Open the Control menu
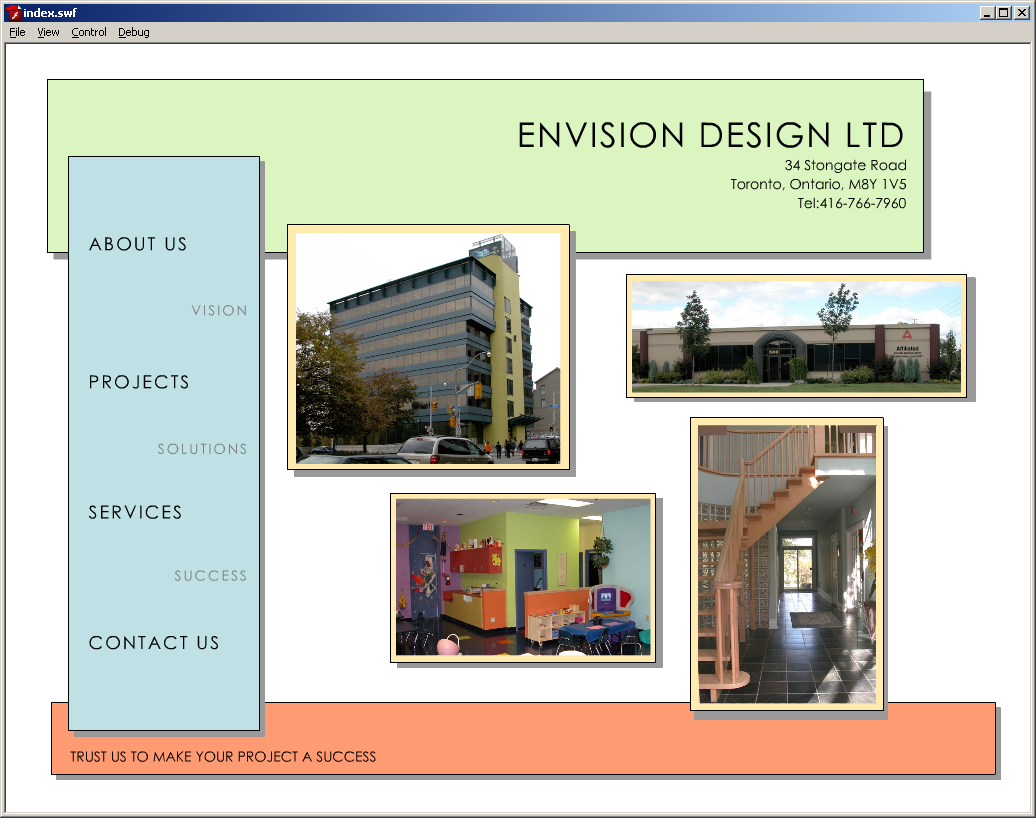This screenshot has width=1036, height=818. point(89,32)
